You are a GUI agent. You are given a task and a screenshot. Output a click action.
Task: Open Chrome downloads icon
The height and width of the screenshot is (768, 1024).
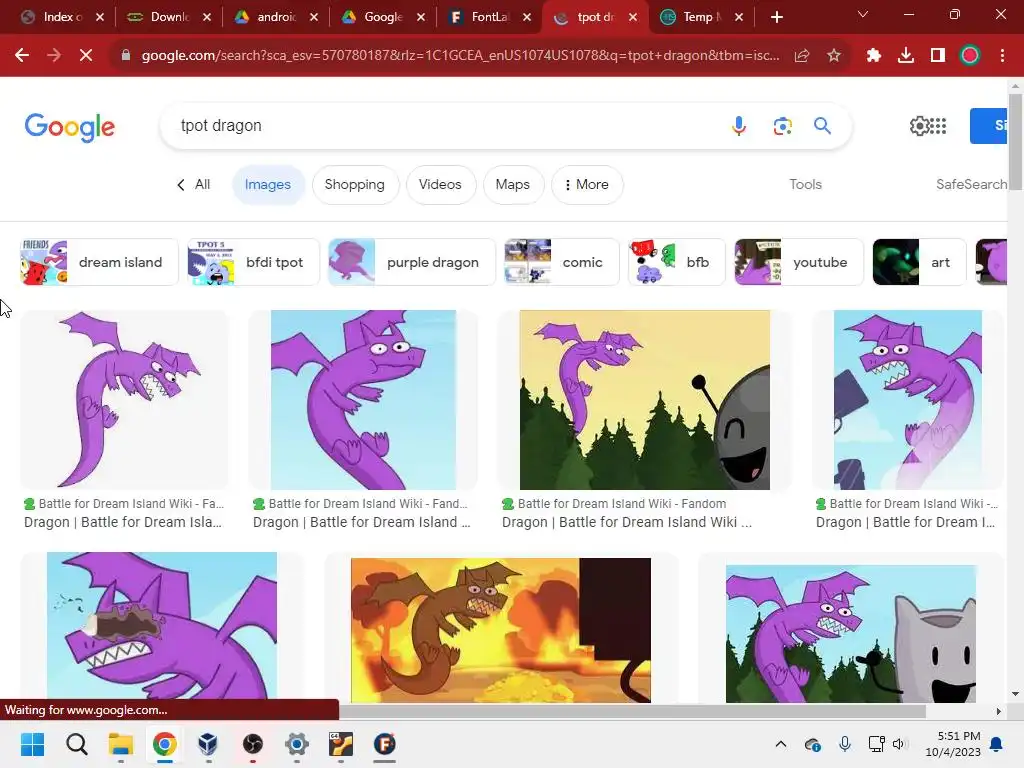[906, 56]
